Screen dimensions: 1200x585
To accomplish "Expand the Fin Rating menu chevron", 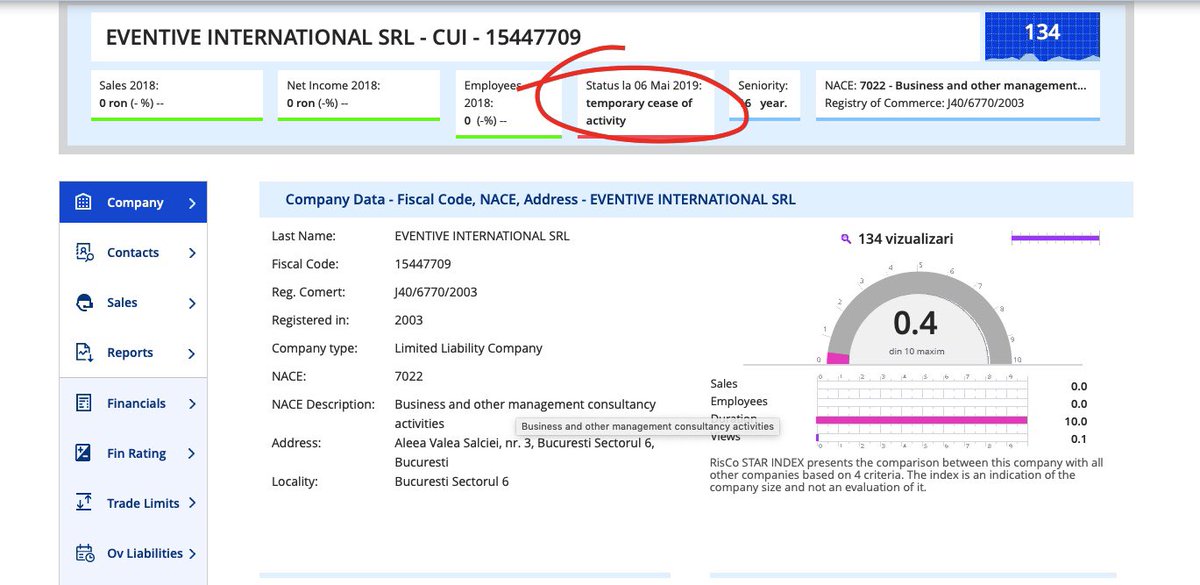I will point(192,454).
